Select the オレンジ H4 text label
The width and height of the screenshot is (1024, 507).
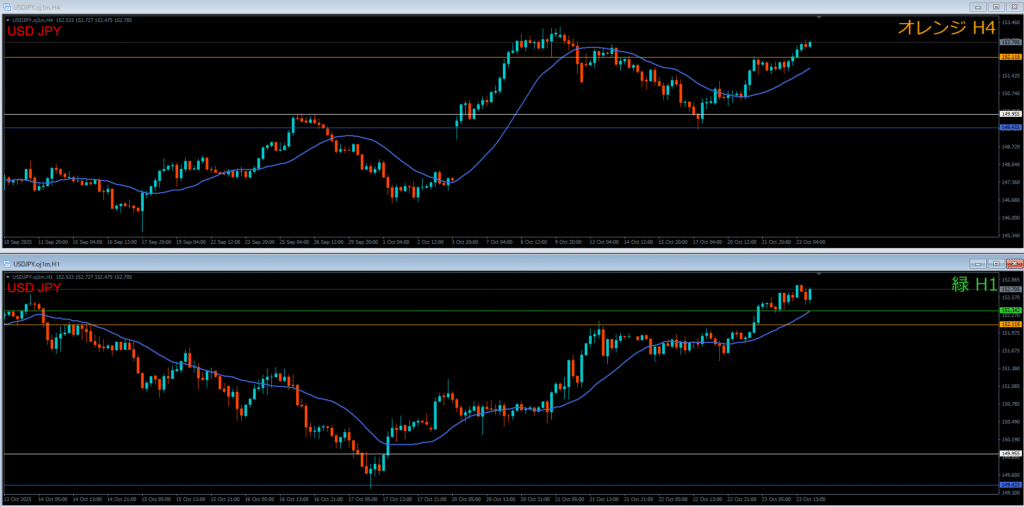tap(932, 29)
